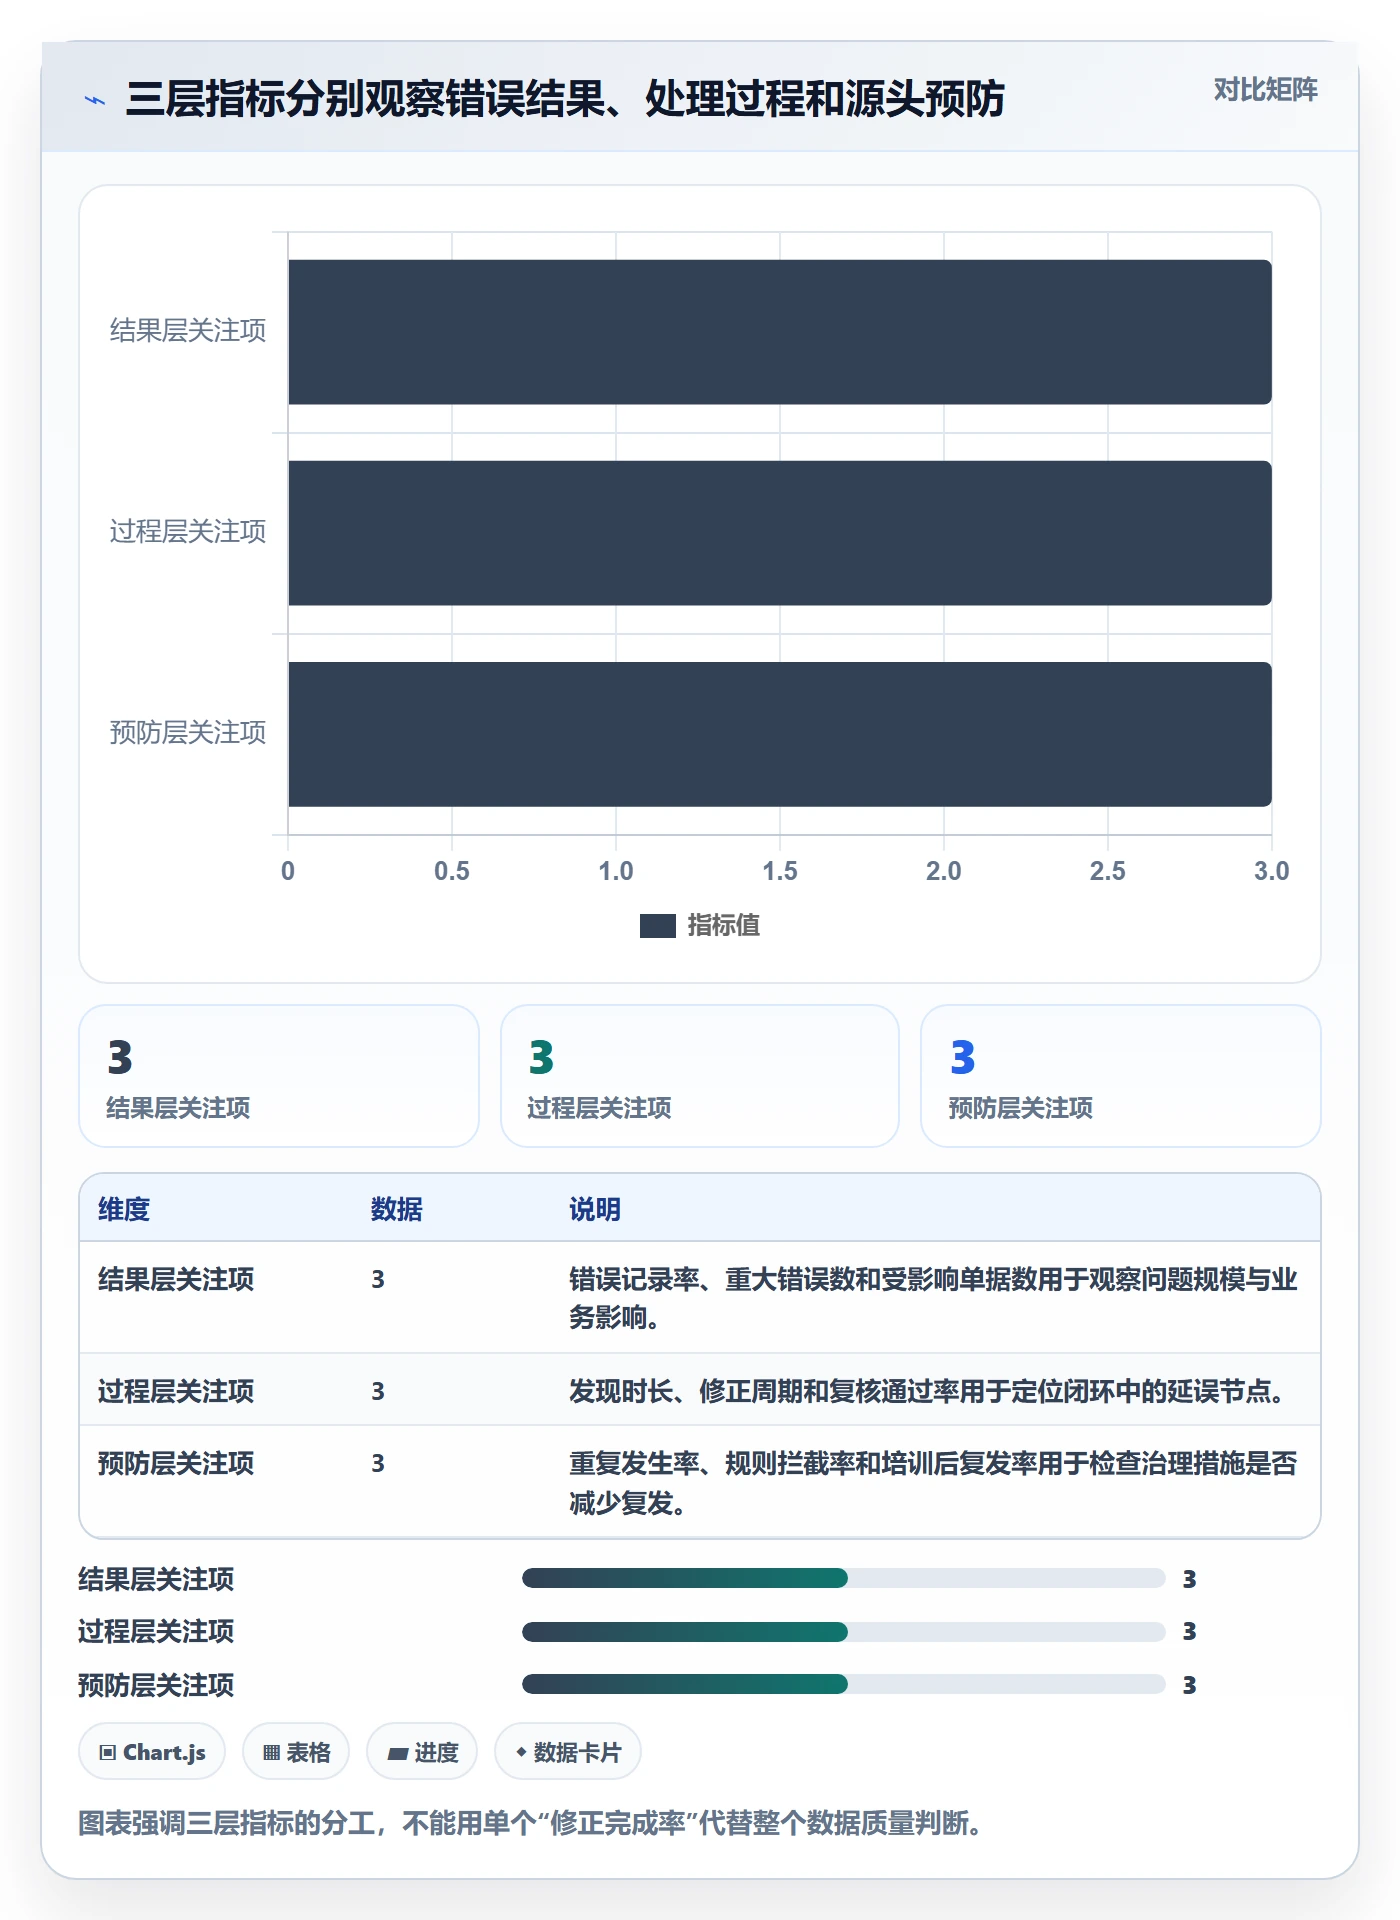Click the 表格 tag chip
The width and height of the screenshot is (1400, 1920).
click(x=296, y=1752)
